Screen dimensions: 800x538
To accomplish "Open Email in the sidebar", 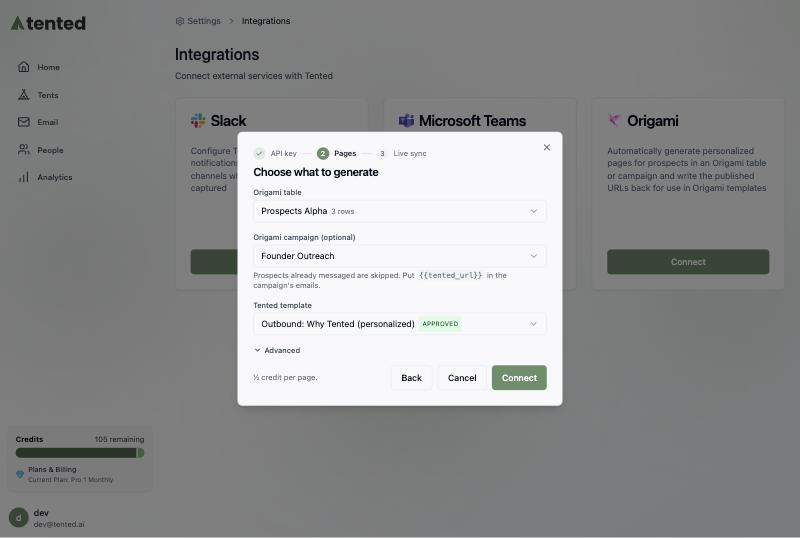I will (47, 122).
